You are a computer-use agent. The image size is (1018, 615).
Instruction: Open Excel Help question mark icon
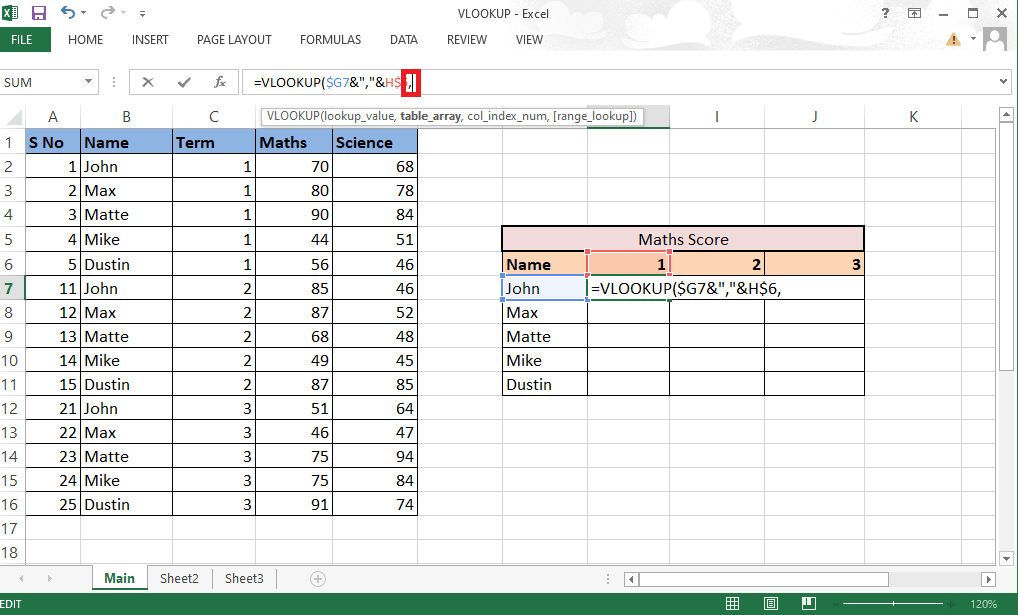click(885, 14)
